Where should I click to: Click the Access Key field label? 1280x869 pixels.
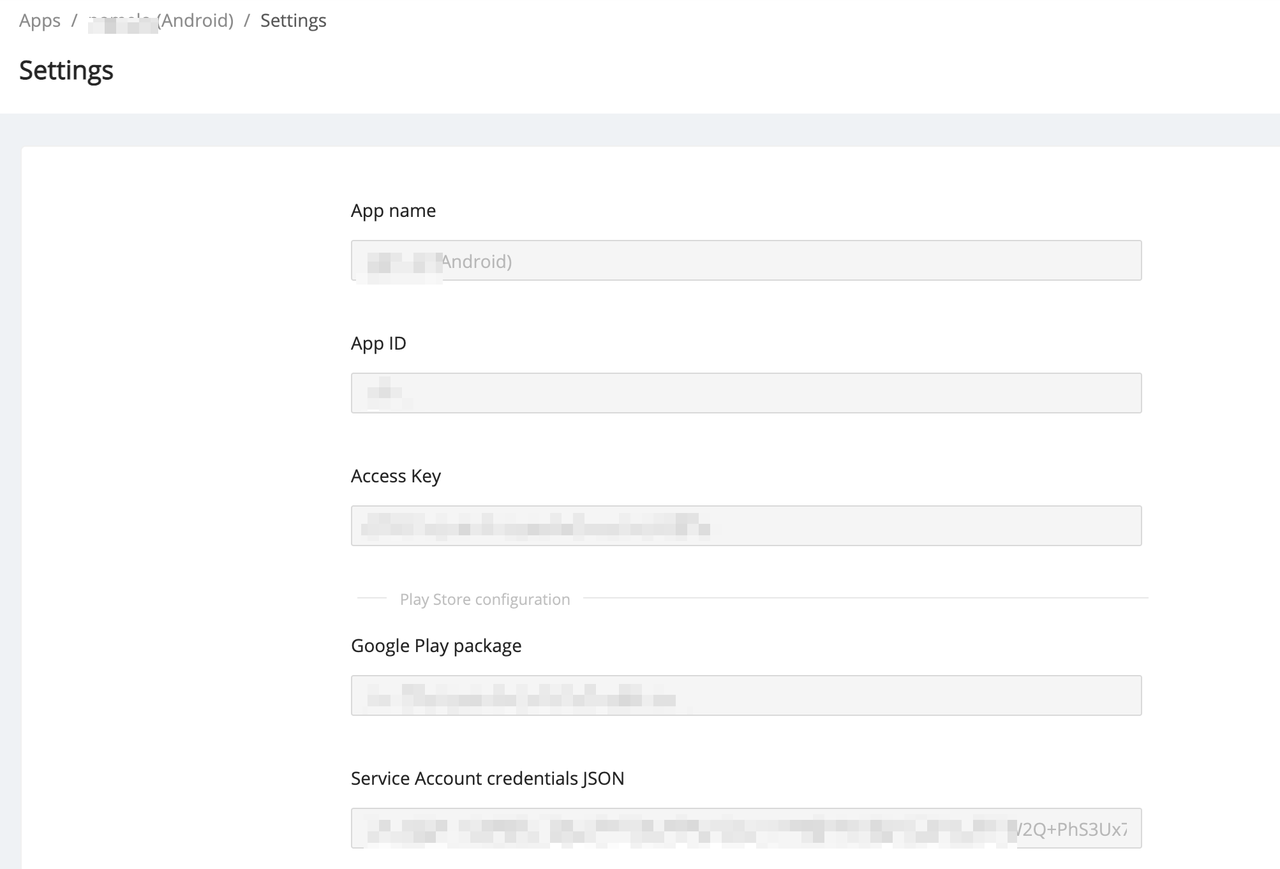click(396, 476)
